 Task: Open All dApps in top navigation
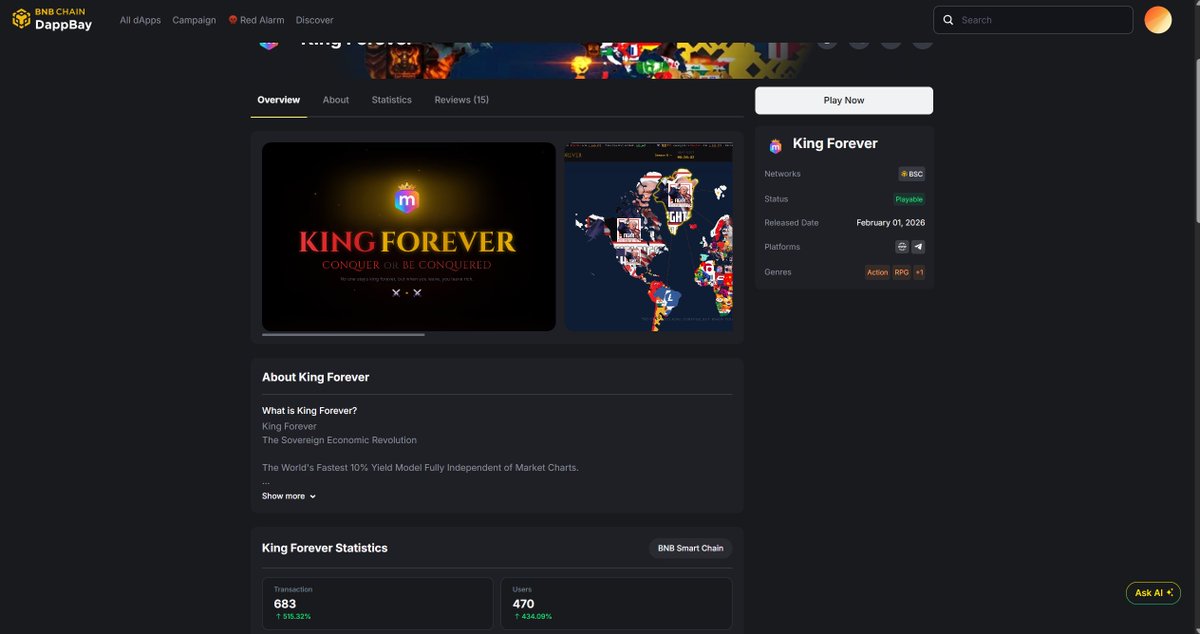140,20
